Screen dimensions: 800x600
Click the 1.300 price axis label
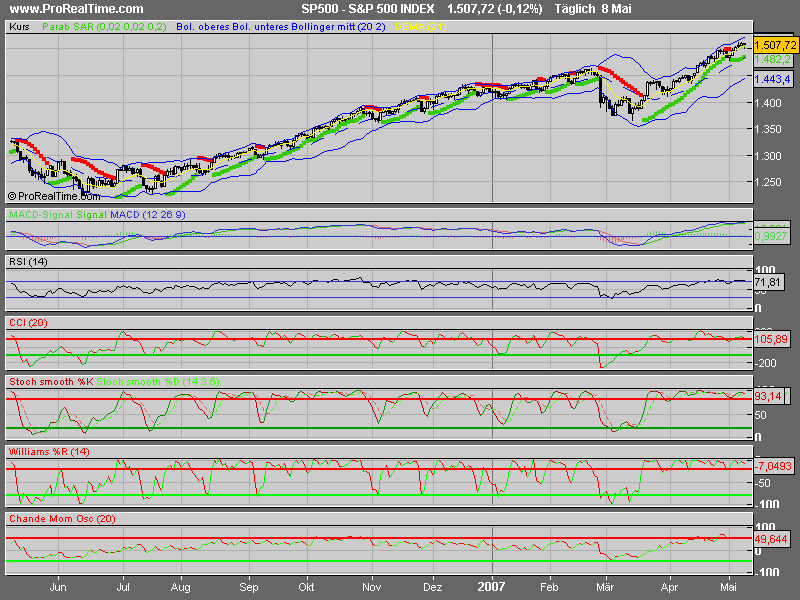[770, 156]
